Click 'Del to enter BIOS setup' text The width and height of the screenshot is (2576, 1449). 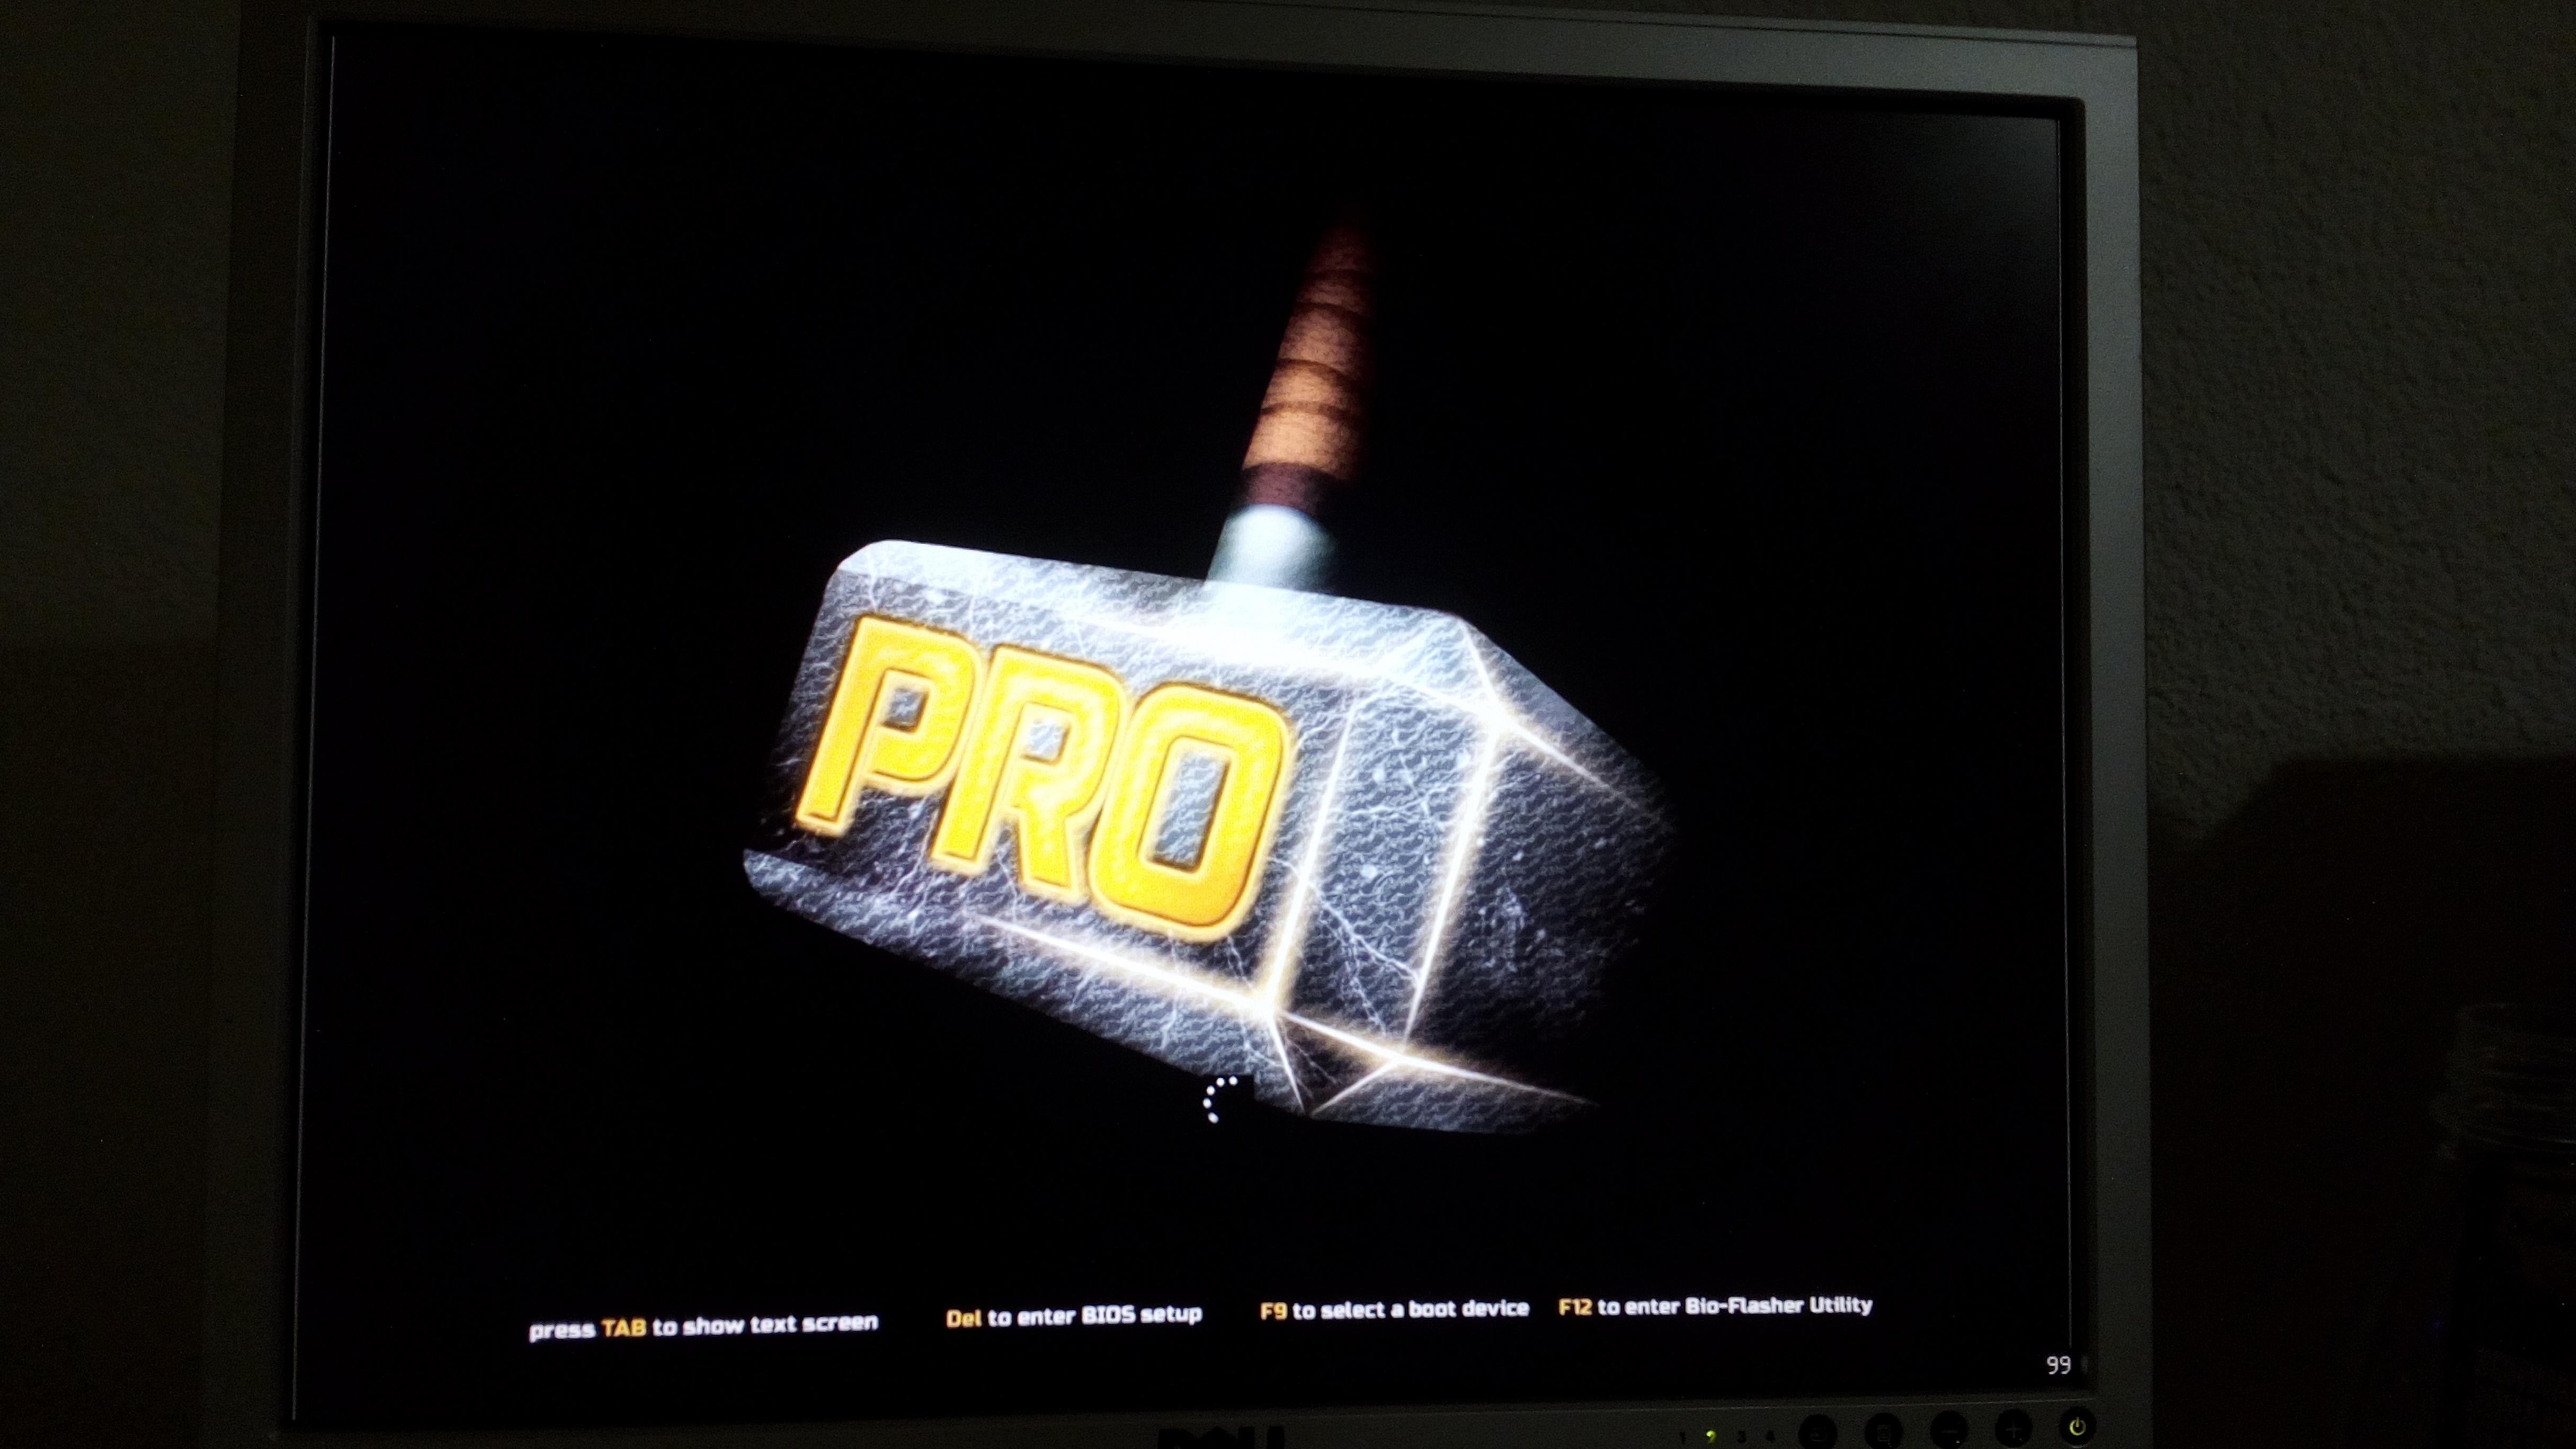[x=1073, y=1315]
